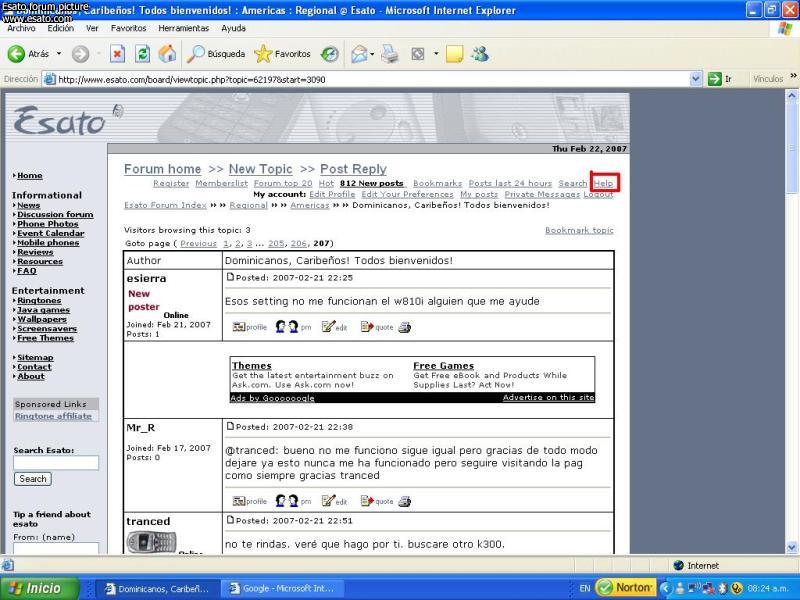Click the Bookmark topic link

[579, 230]
